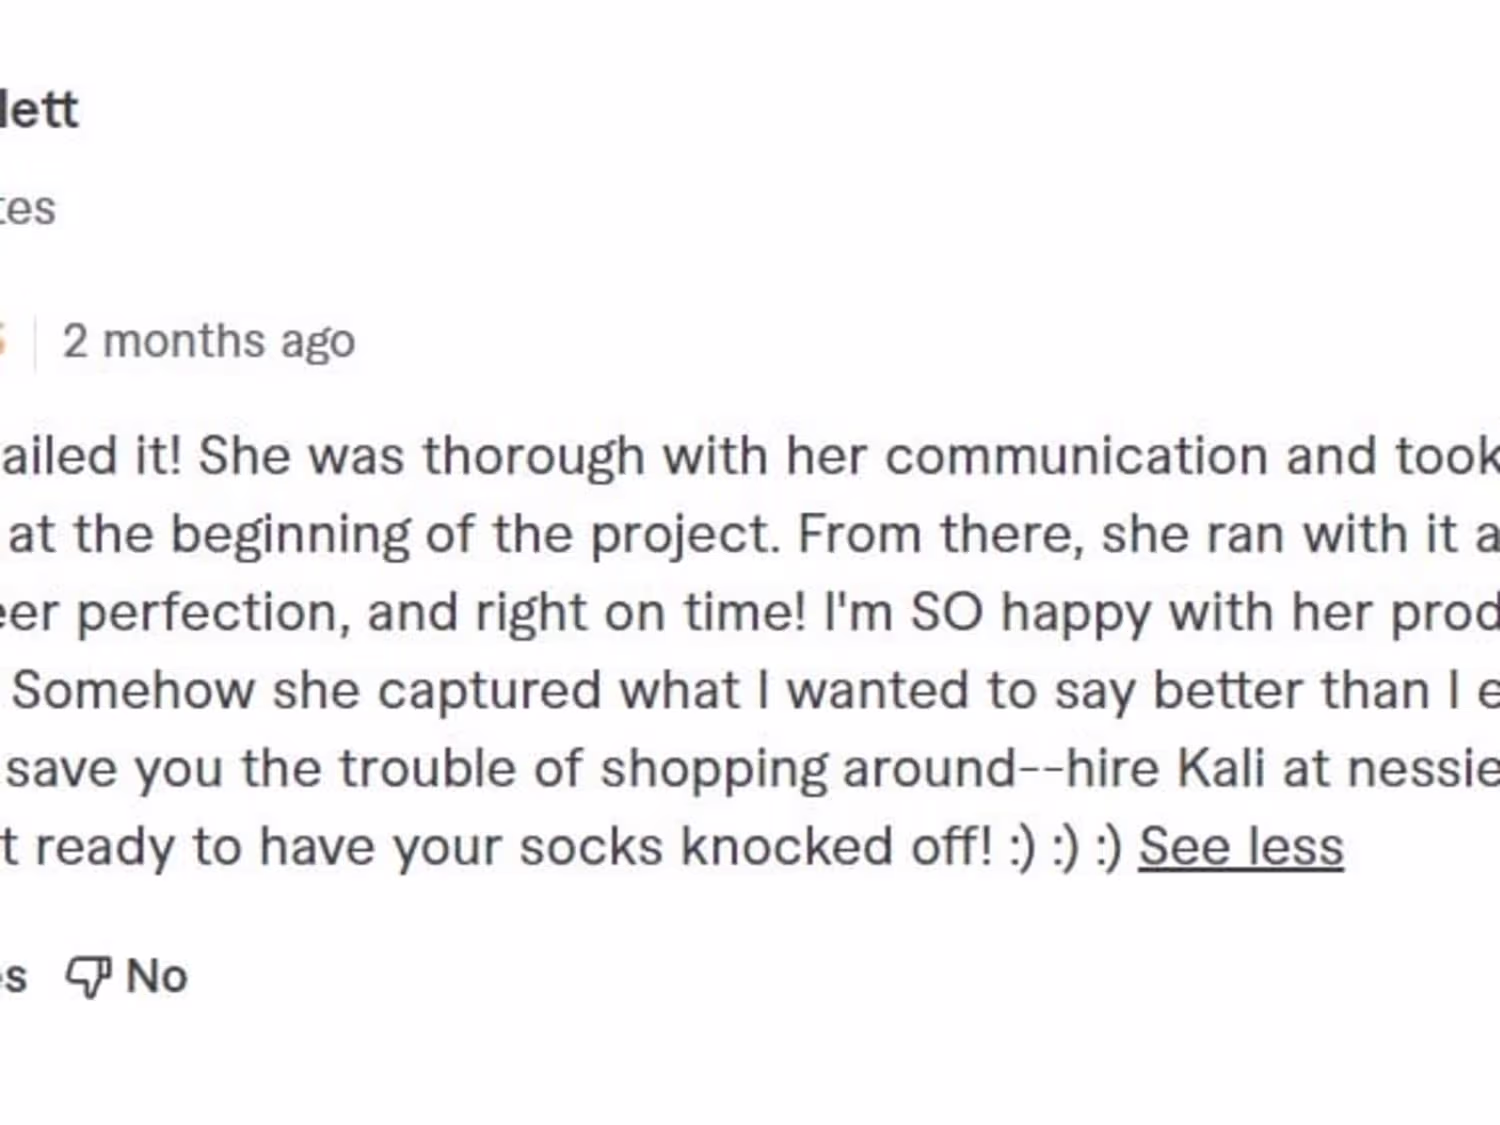1500x1125 pixels.
Task: Click the reviewer country text under the name
Action: (27, 209)
